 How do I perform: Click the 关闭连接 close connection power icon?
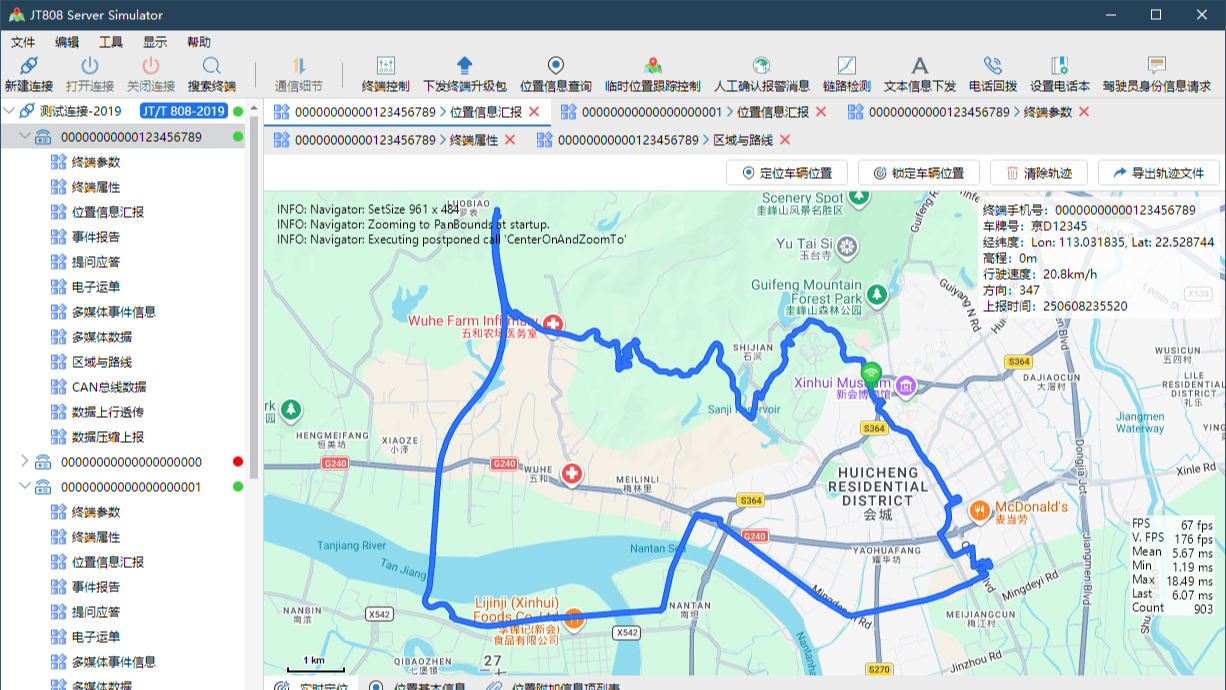[151, 66]
